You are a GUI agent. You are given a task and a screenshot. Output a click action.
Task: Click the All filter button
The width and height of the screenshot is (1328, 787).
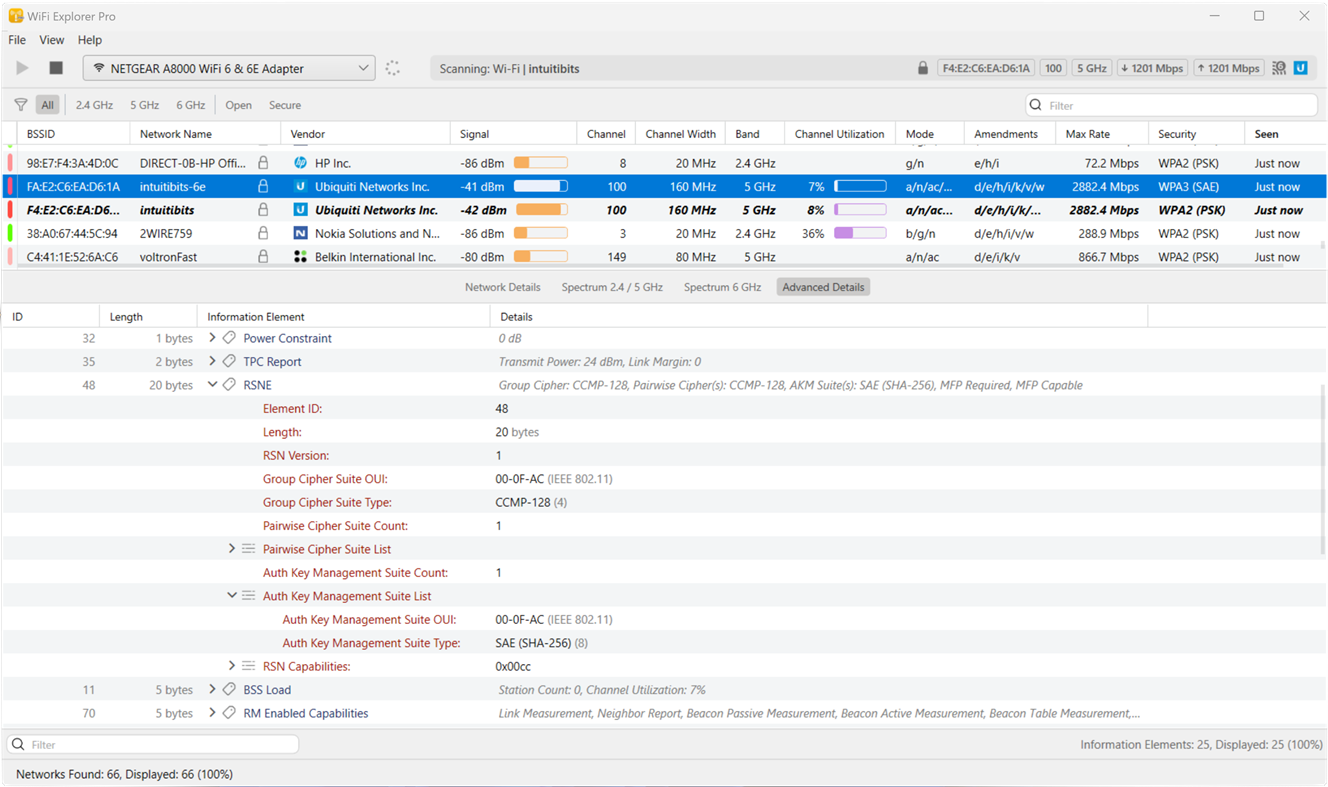pyautogui.click(x=47, y=104)
